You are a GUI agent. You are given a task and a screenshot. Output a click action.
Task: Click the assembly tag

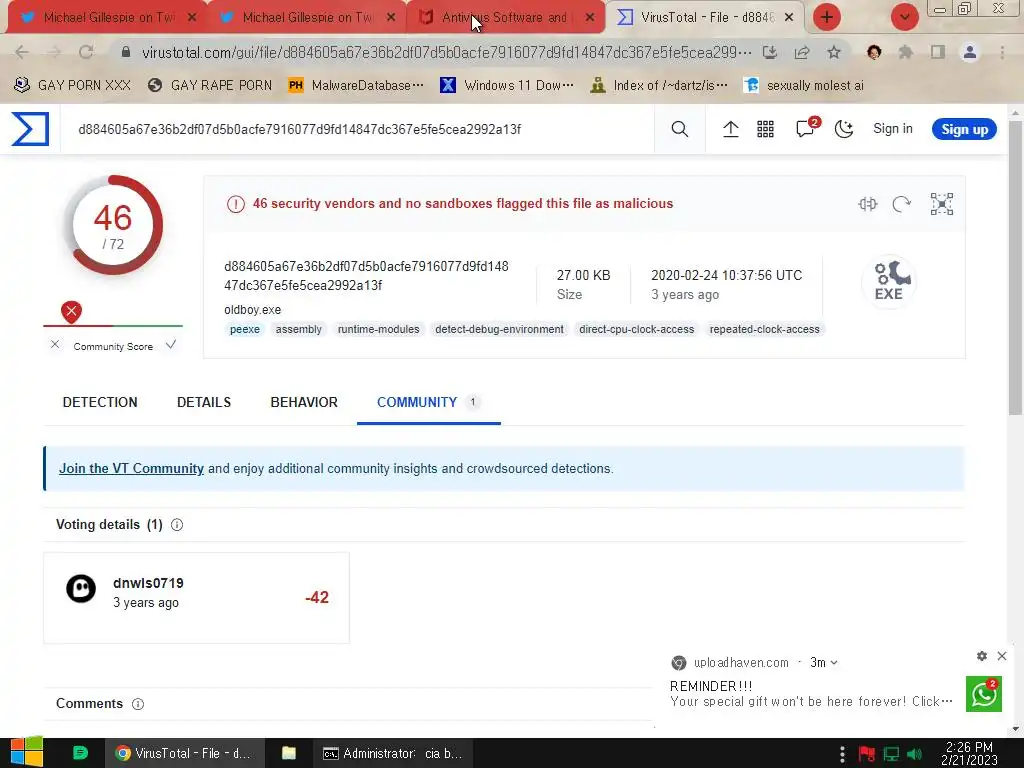298,329
